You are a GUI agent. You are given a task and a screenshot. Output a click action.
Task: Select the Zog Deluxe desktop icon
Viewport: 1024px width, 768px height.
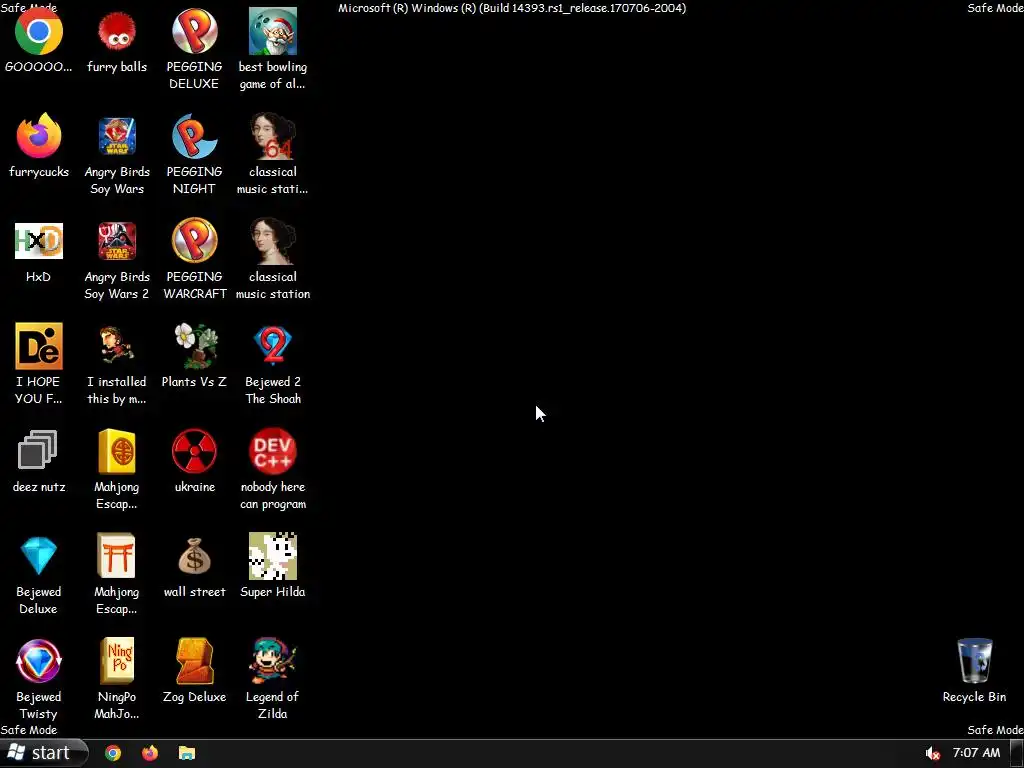pyautogui.click(x=195, y=661)
